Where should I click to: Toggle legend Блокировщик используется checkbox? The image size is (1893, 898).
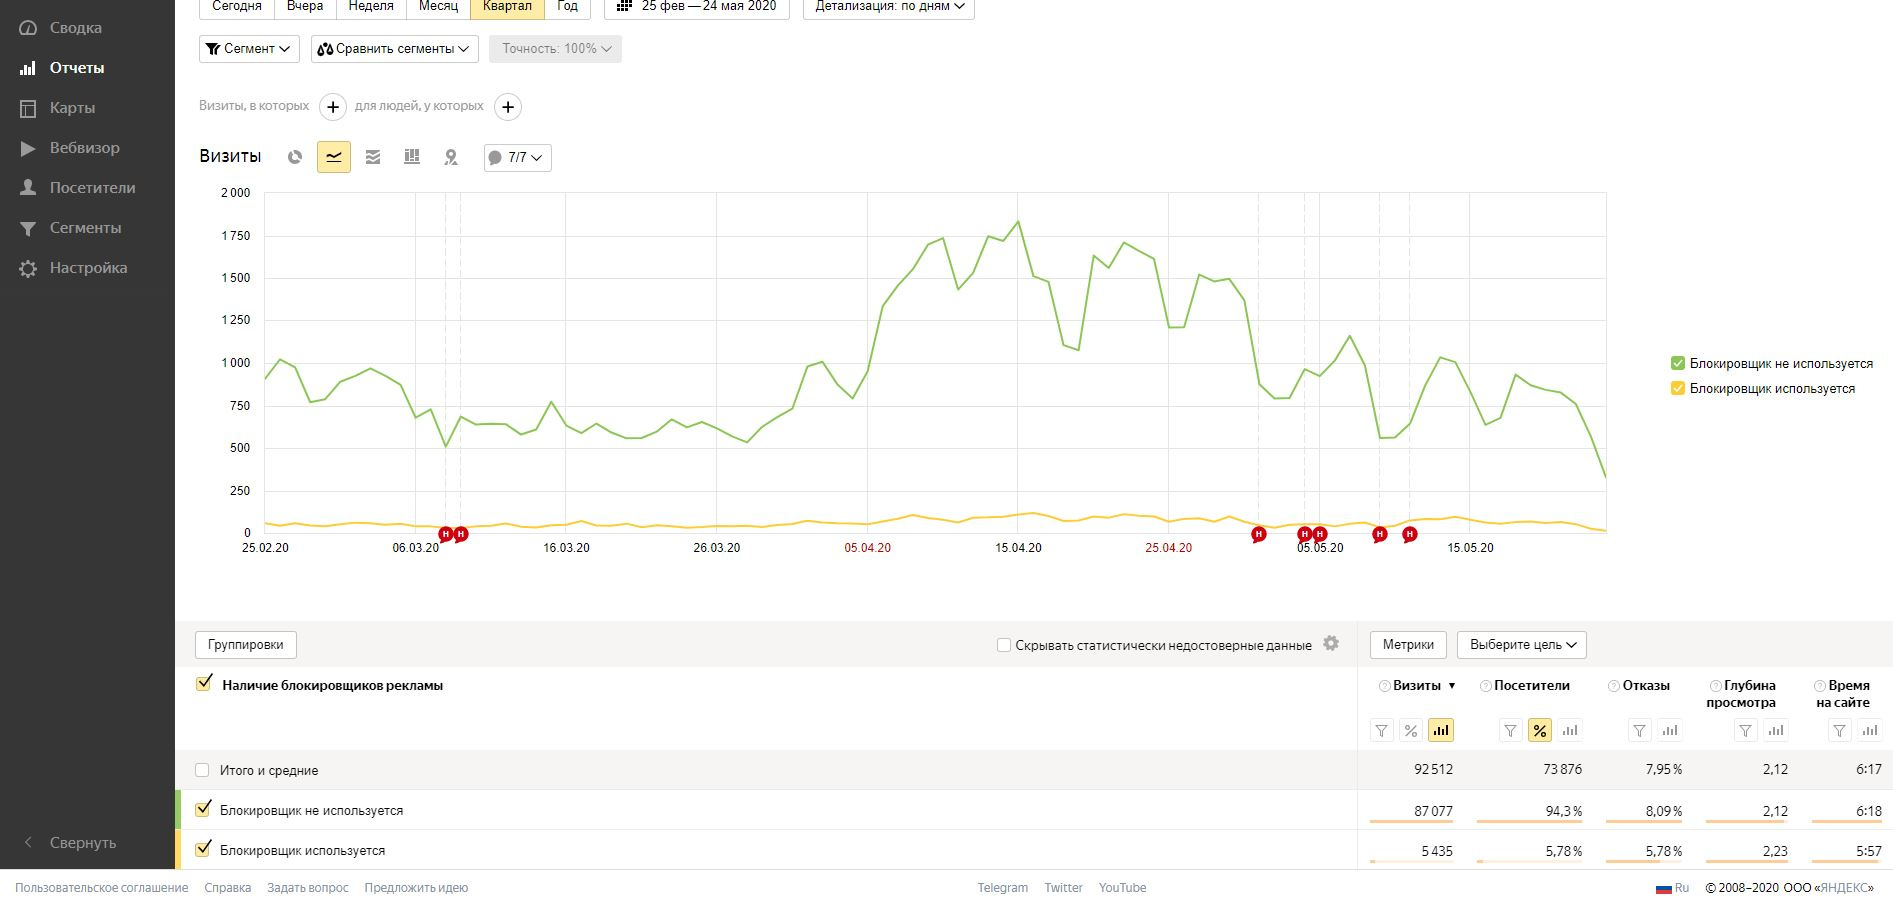click(1678, 388)
